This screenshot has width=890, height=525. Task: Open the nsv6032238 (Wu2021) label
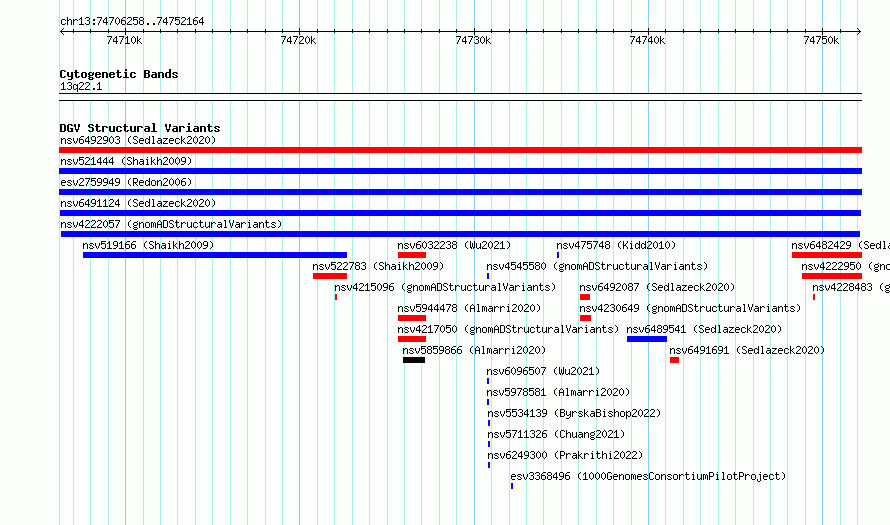click(454, 245)
